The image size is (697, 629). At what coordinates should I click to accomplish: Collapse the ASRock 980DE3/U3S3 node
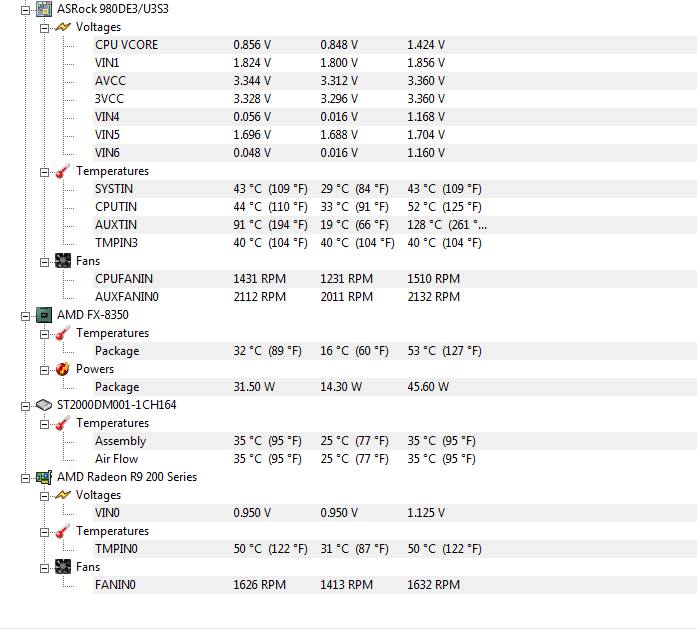[x=26, y=9]
